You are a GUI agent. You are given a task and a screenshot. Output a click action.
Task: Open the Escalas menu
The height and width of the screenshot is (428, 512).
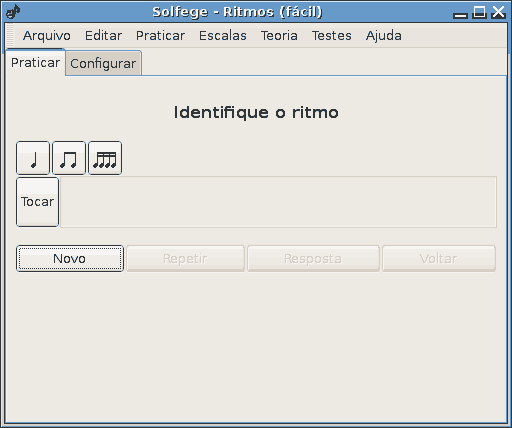pos(223,35)
